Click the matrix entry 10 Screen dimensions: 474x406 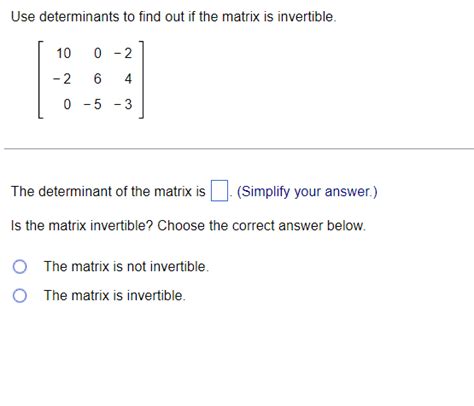click(x=63, y=53)
